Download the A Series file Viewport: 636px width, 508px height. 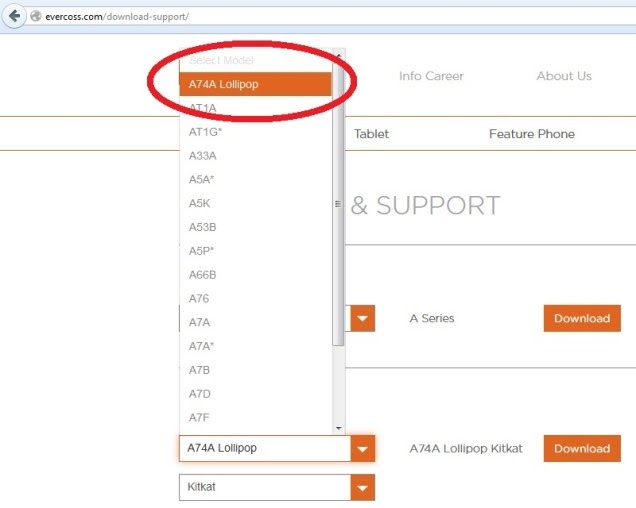pyautogui.click(x=582, y=319)
